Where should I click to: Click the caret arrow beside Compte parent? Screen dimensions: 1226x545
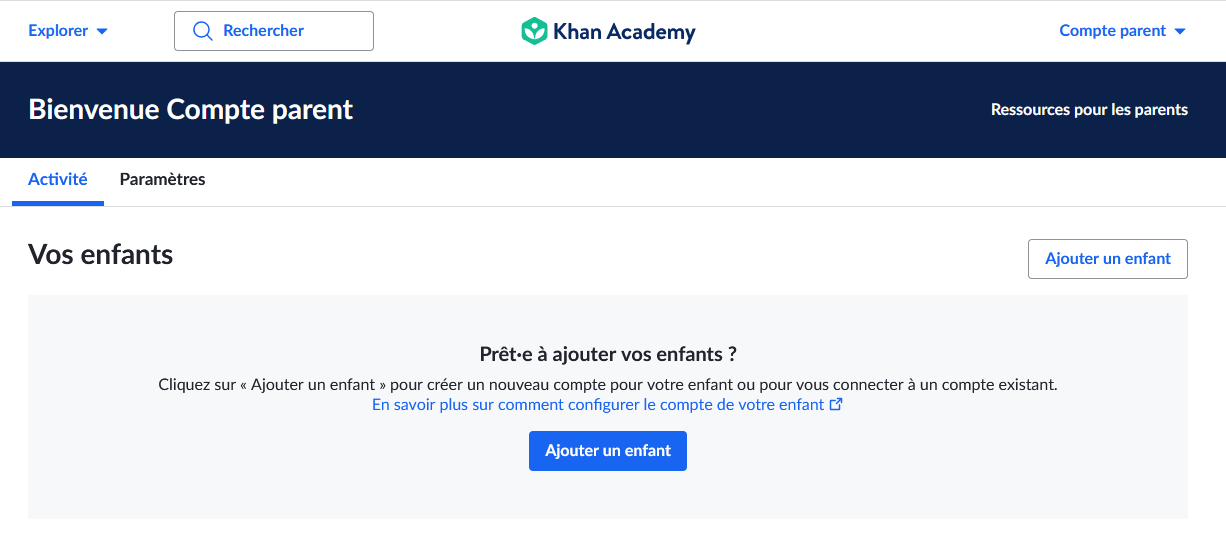[x=1180, y=31]
